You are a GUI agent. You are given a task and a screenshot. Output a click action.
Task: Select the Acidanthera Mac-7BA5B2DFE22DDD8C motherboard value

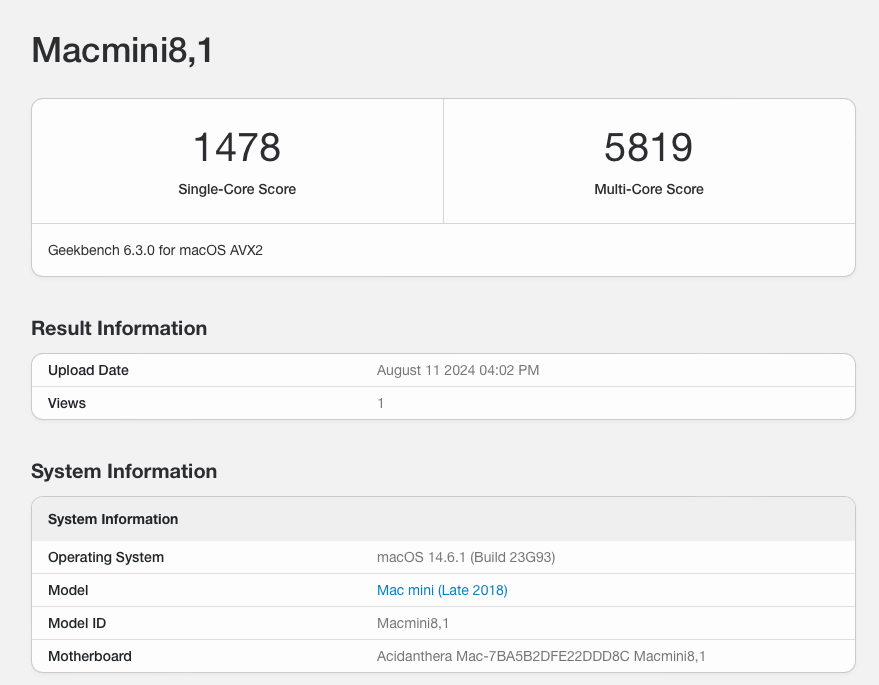[541, 656]
